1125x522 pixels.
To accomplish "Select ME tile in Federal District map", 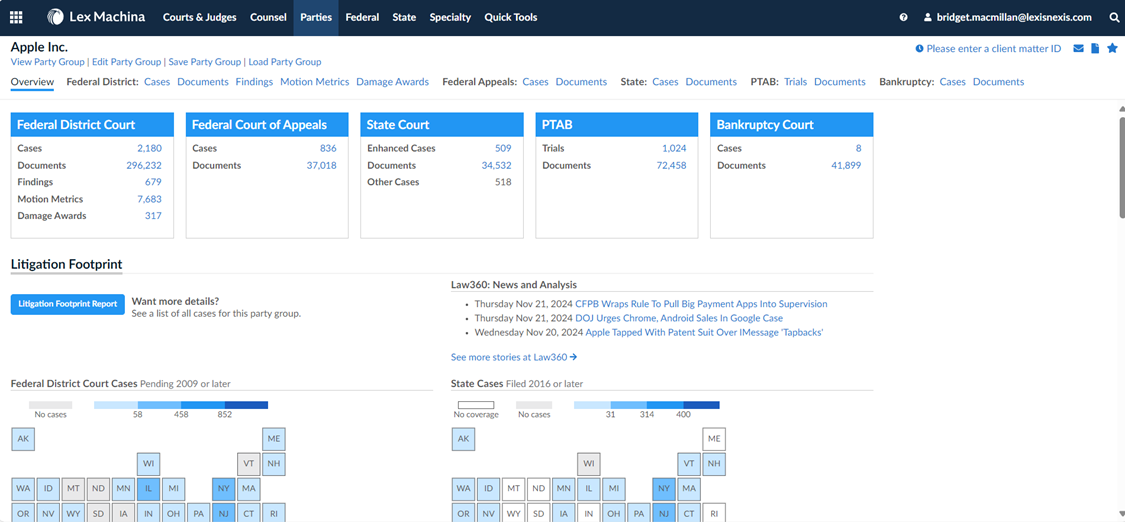I will pyautogui.click(x=273, y=439).
